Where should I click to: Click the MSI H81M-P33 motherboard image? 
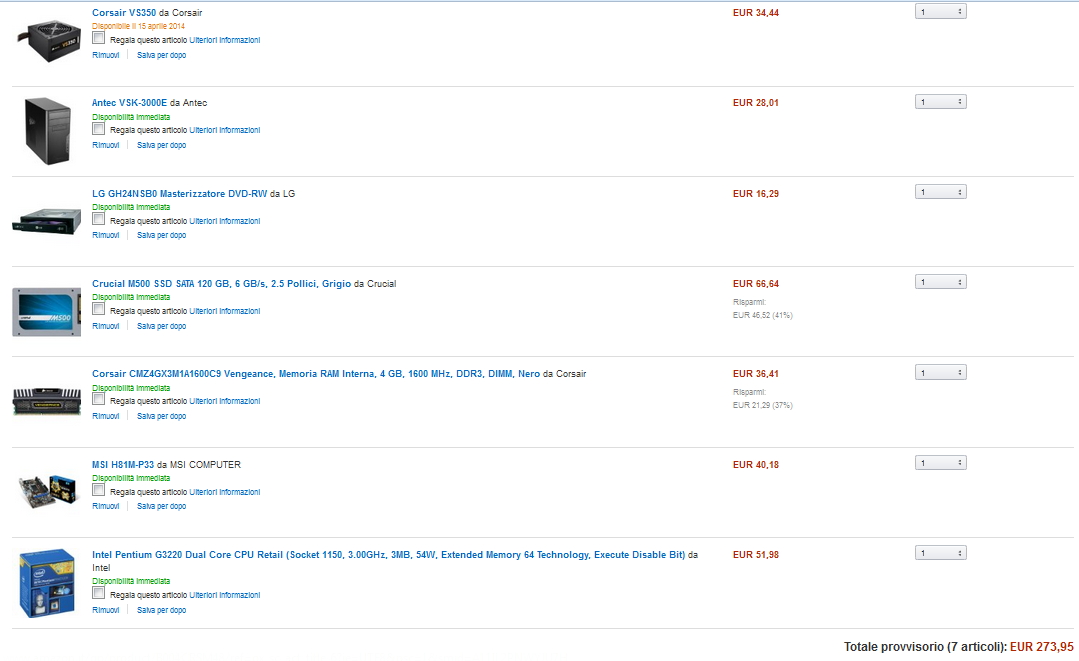tap(47, 491)
